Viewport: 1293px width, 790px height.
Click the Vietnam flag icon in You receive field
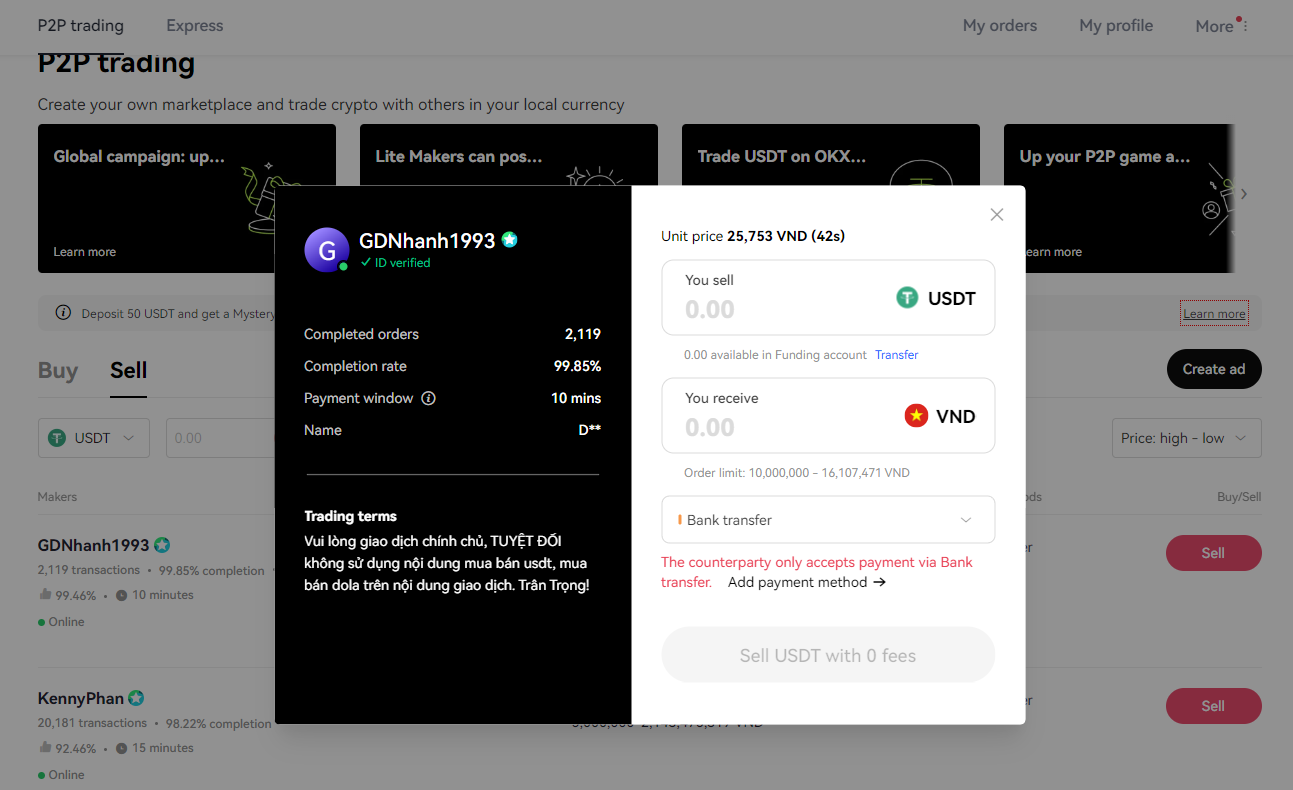coord(916,416)
